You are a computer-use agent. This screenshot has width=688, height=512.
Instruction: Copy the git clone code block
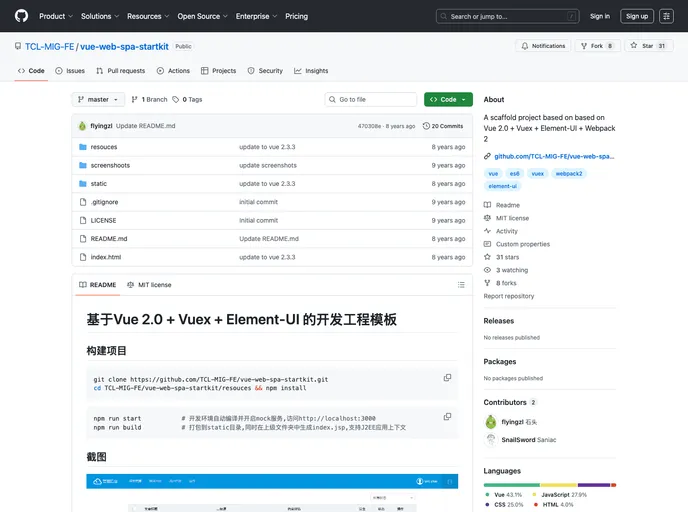(x=447, y=378)
